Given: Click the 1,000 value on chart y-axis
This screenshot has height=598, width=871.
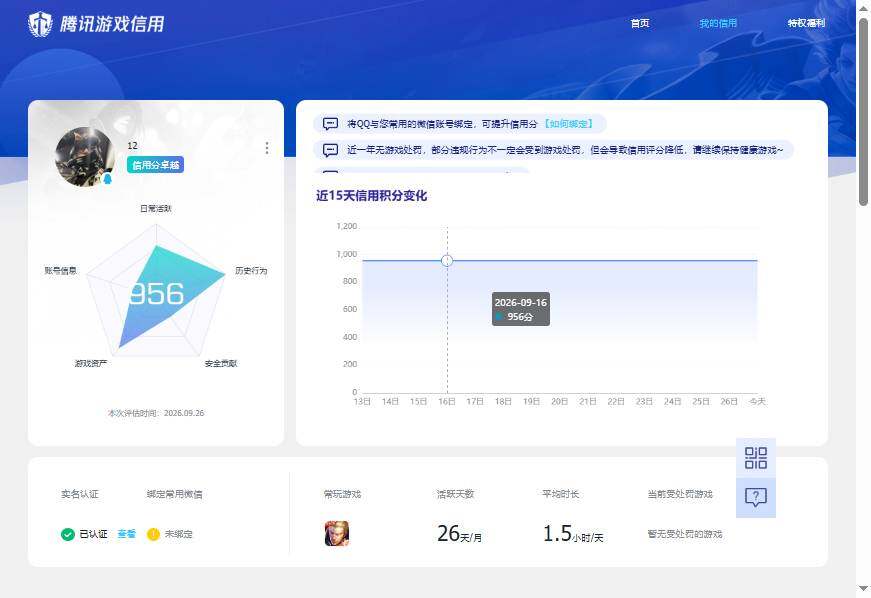Looking at the screenshot, I should (x=347, y=254).
